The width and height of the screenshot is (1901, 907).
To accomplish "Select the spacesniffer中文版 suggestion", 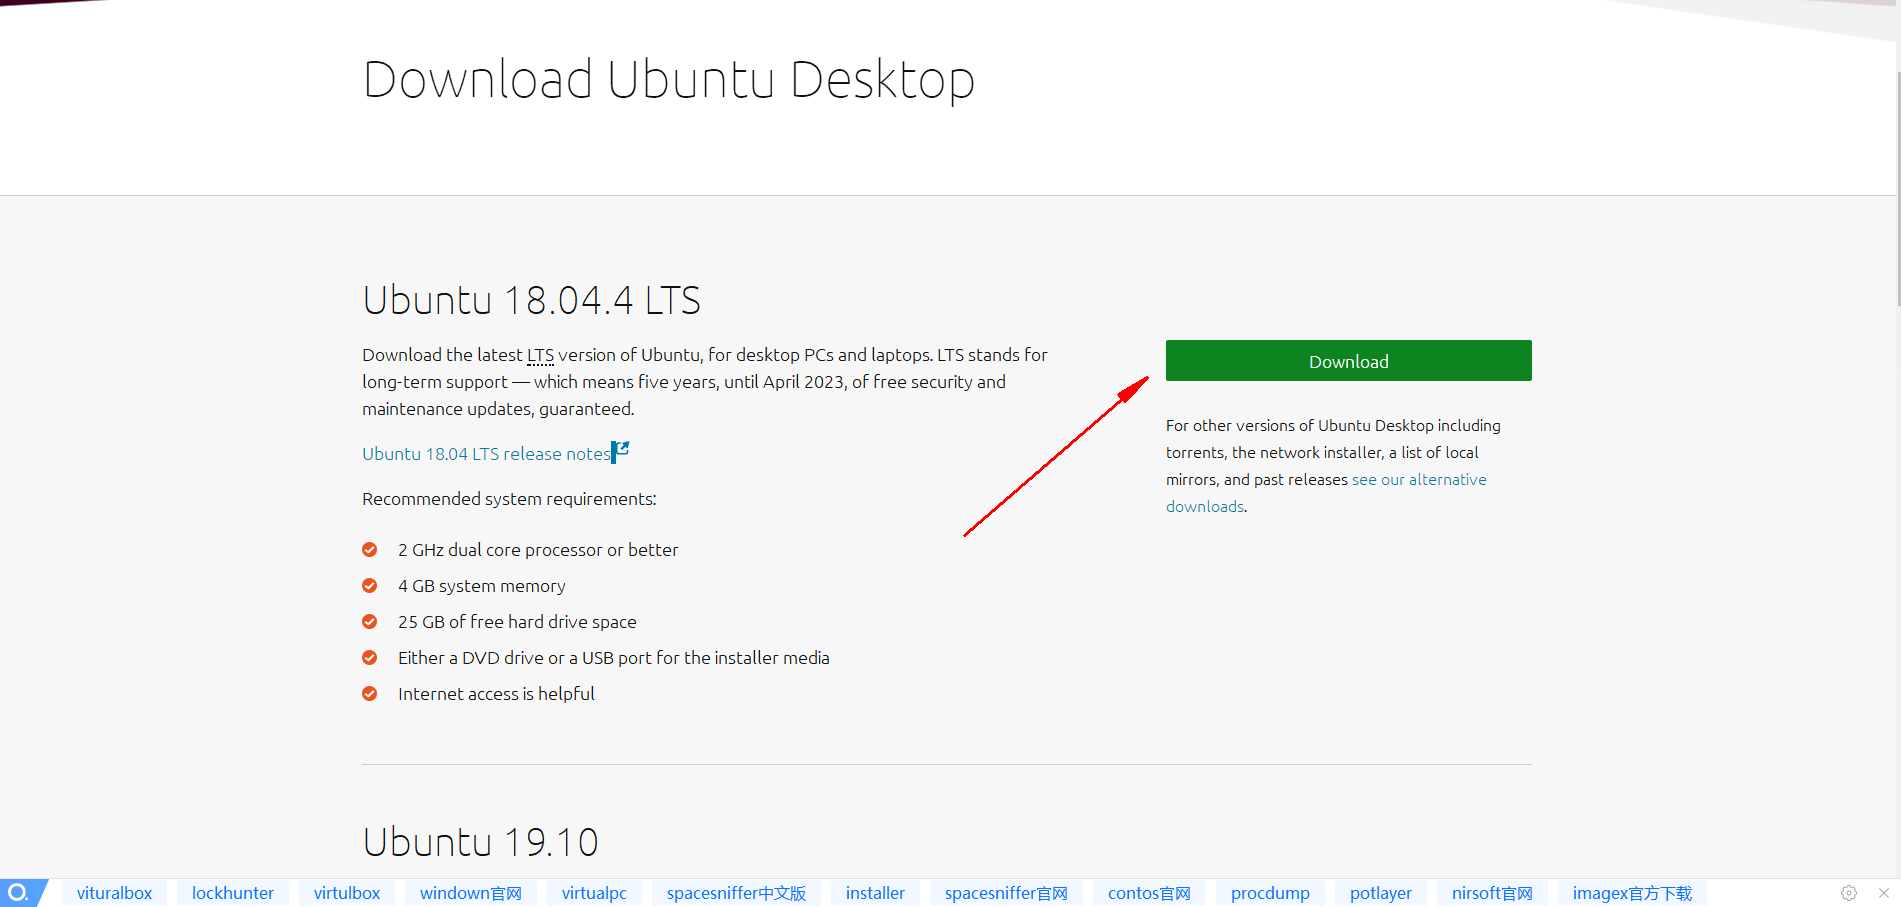I will (x=736, y=893).
